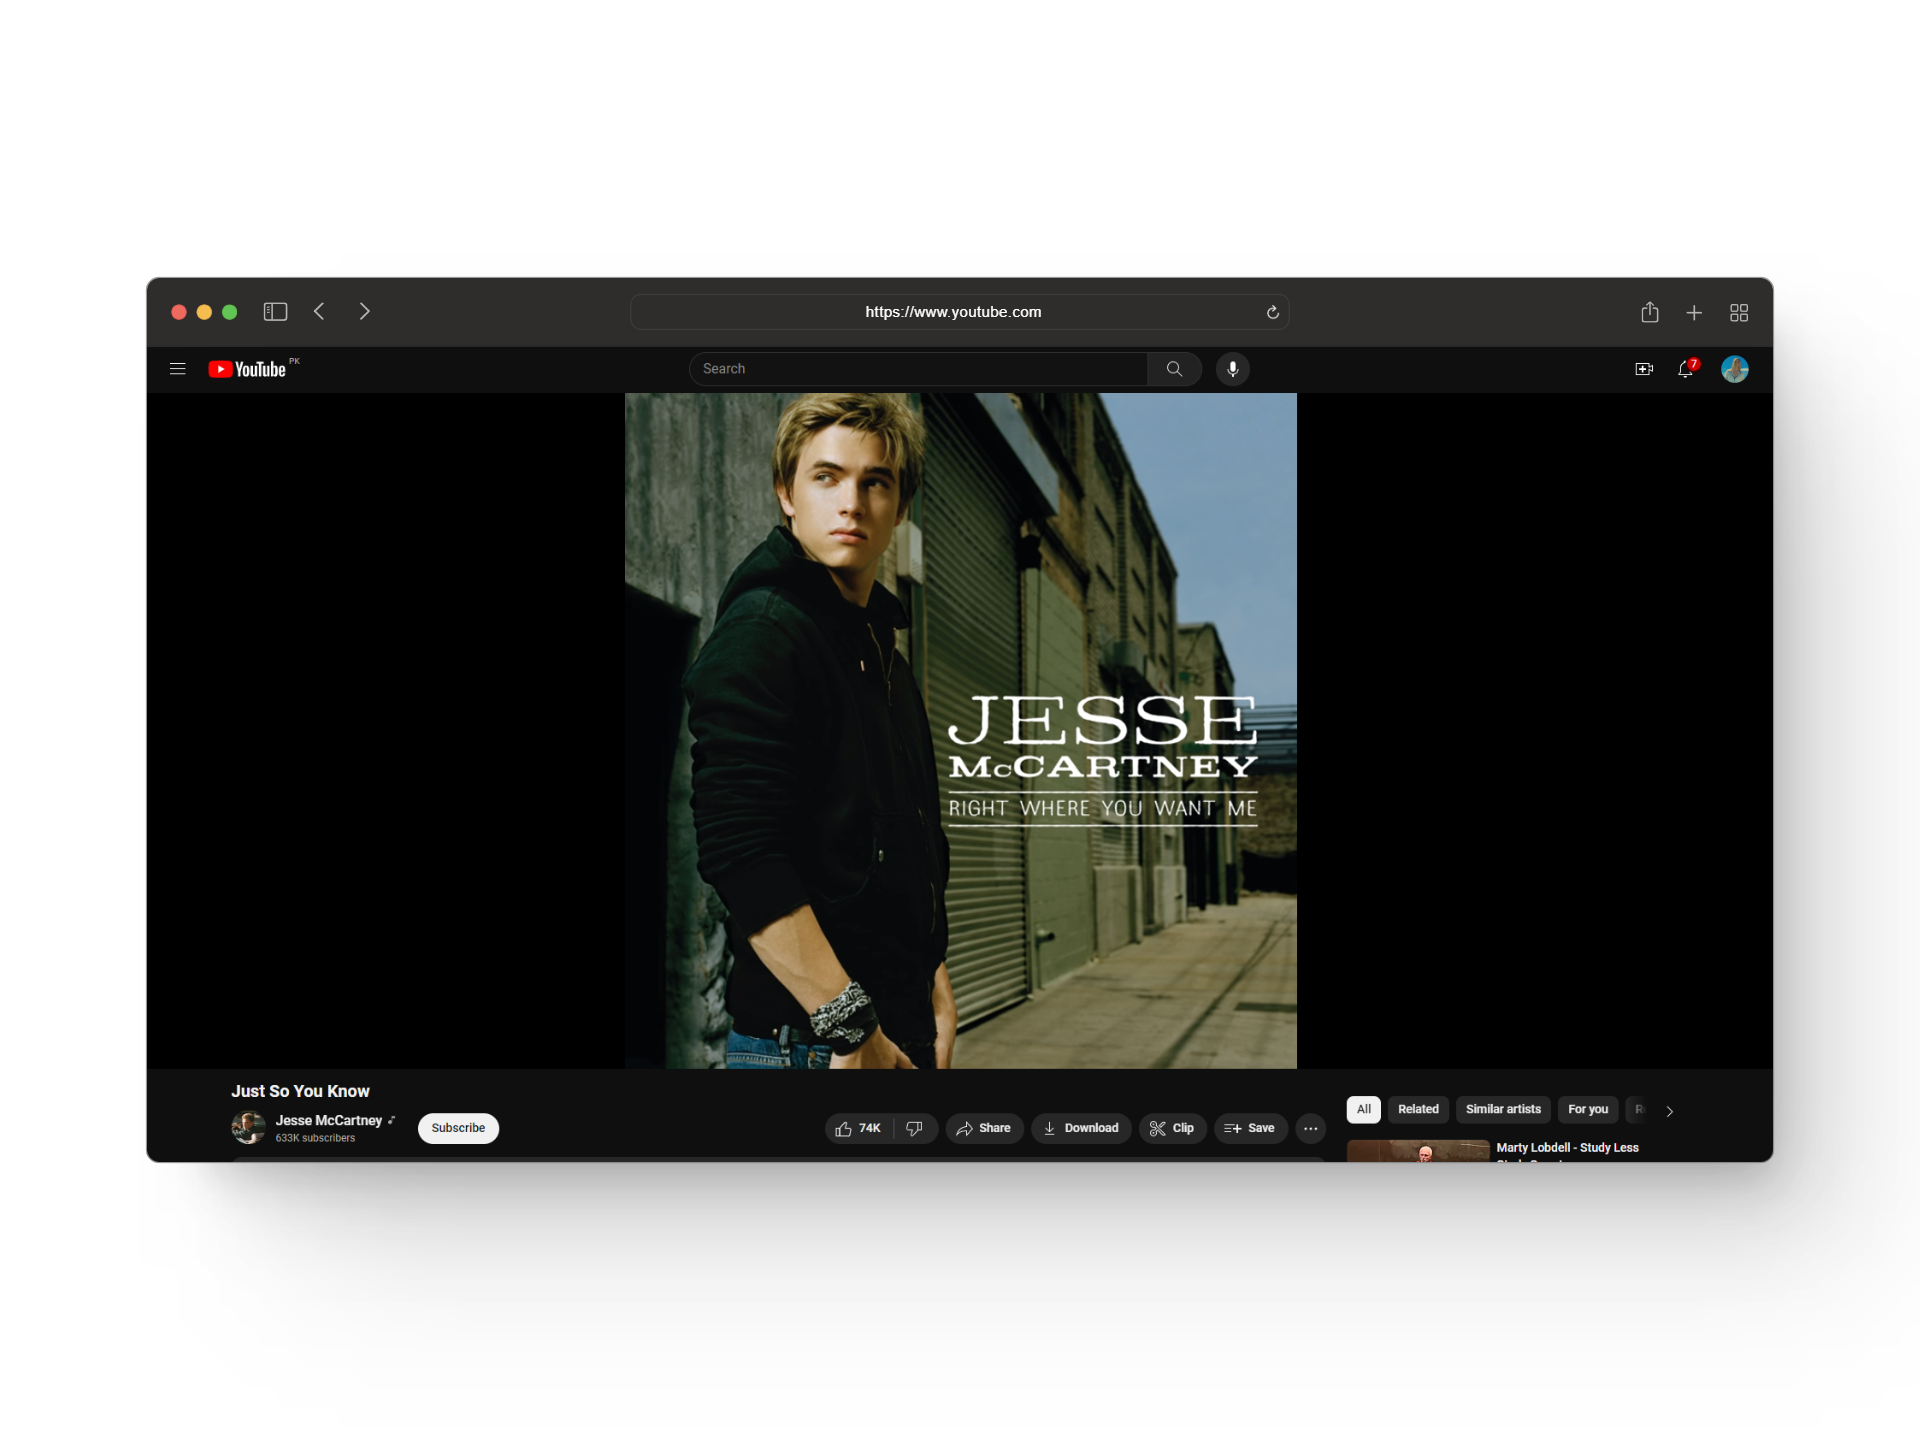Image resolution: width=1920 pixels, height=1440 pixels.
Task: Reload the page using refresh icon
Action: pyautogui.click(x=1272, y=313)
